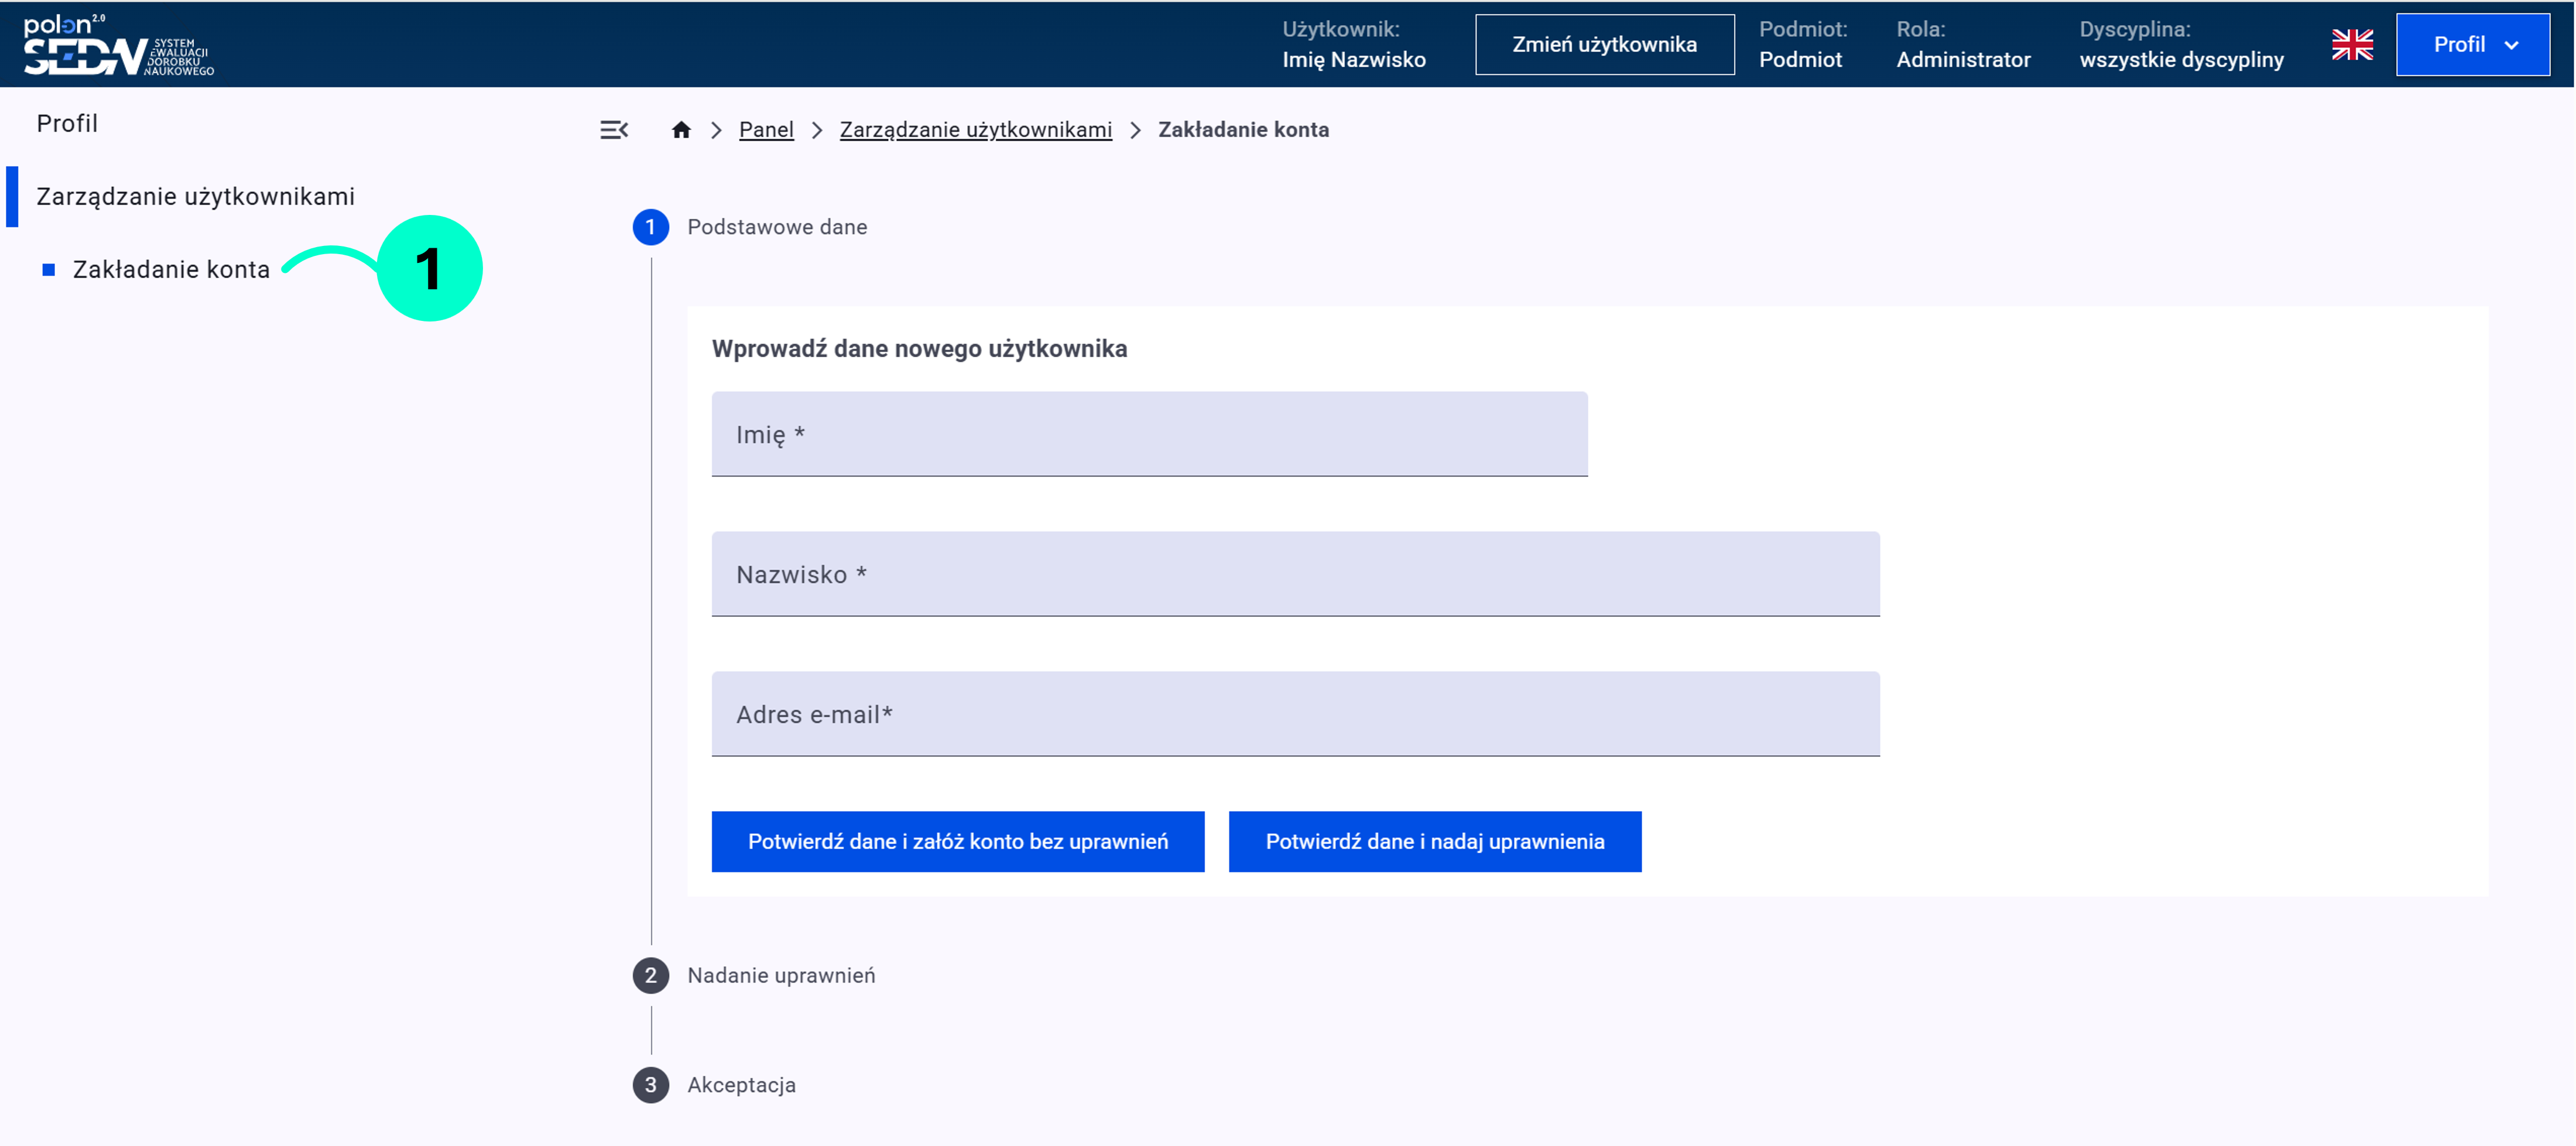Open Profil in left sidebar

coord(67,123)
